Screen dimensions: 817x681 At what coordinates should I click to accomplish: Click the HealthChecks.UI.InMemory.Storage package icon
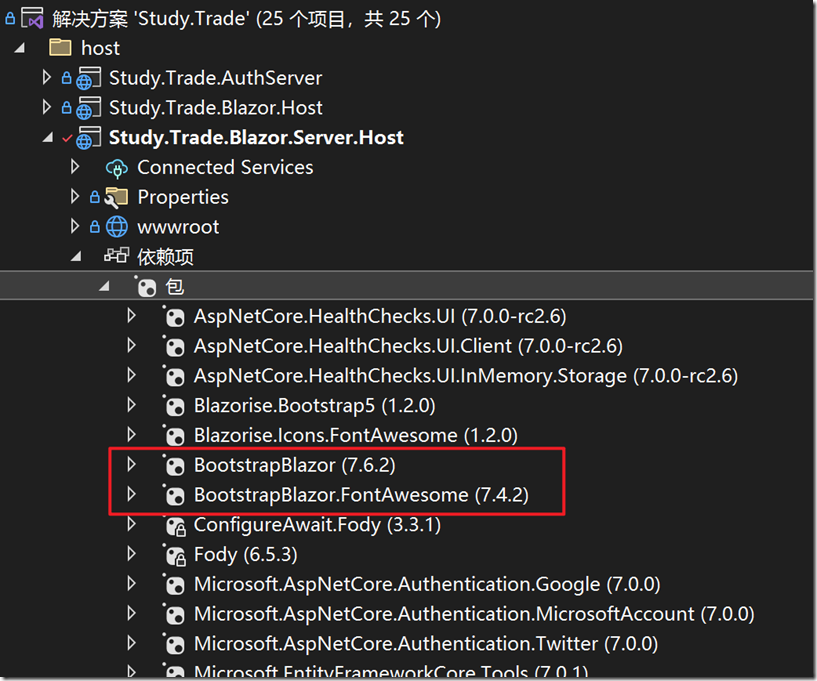[x=174, y=376]
